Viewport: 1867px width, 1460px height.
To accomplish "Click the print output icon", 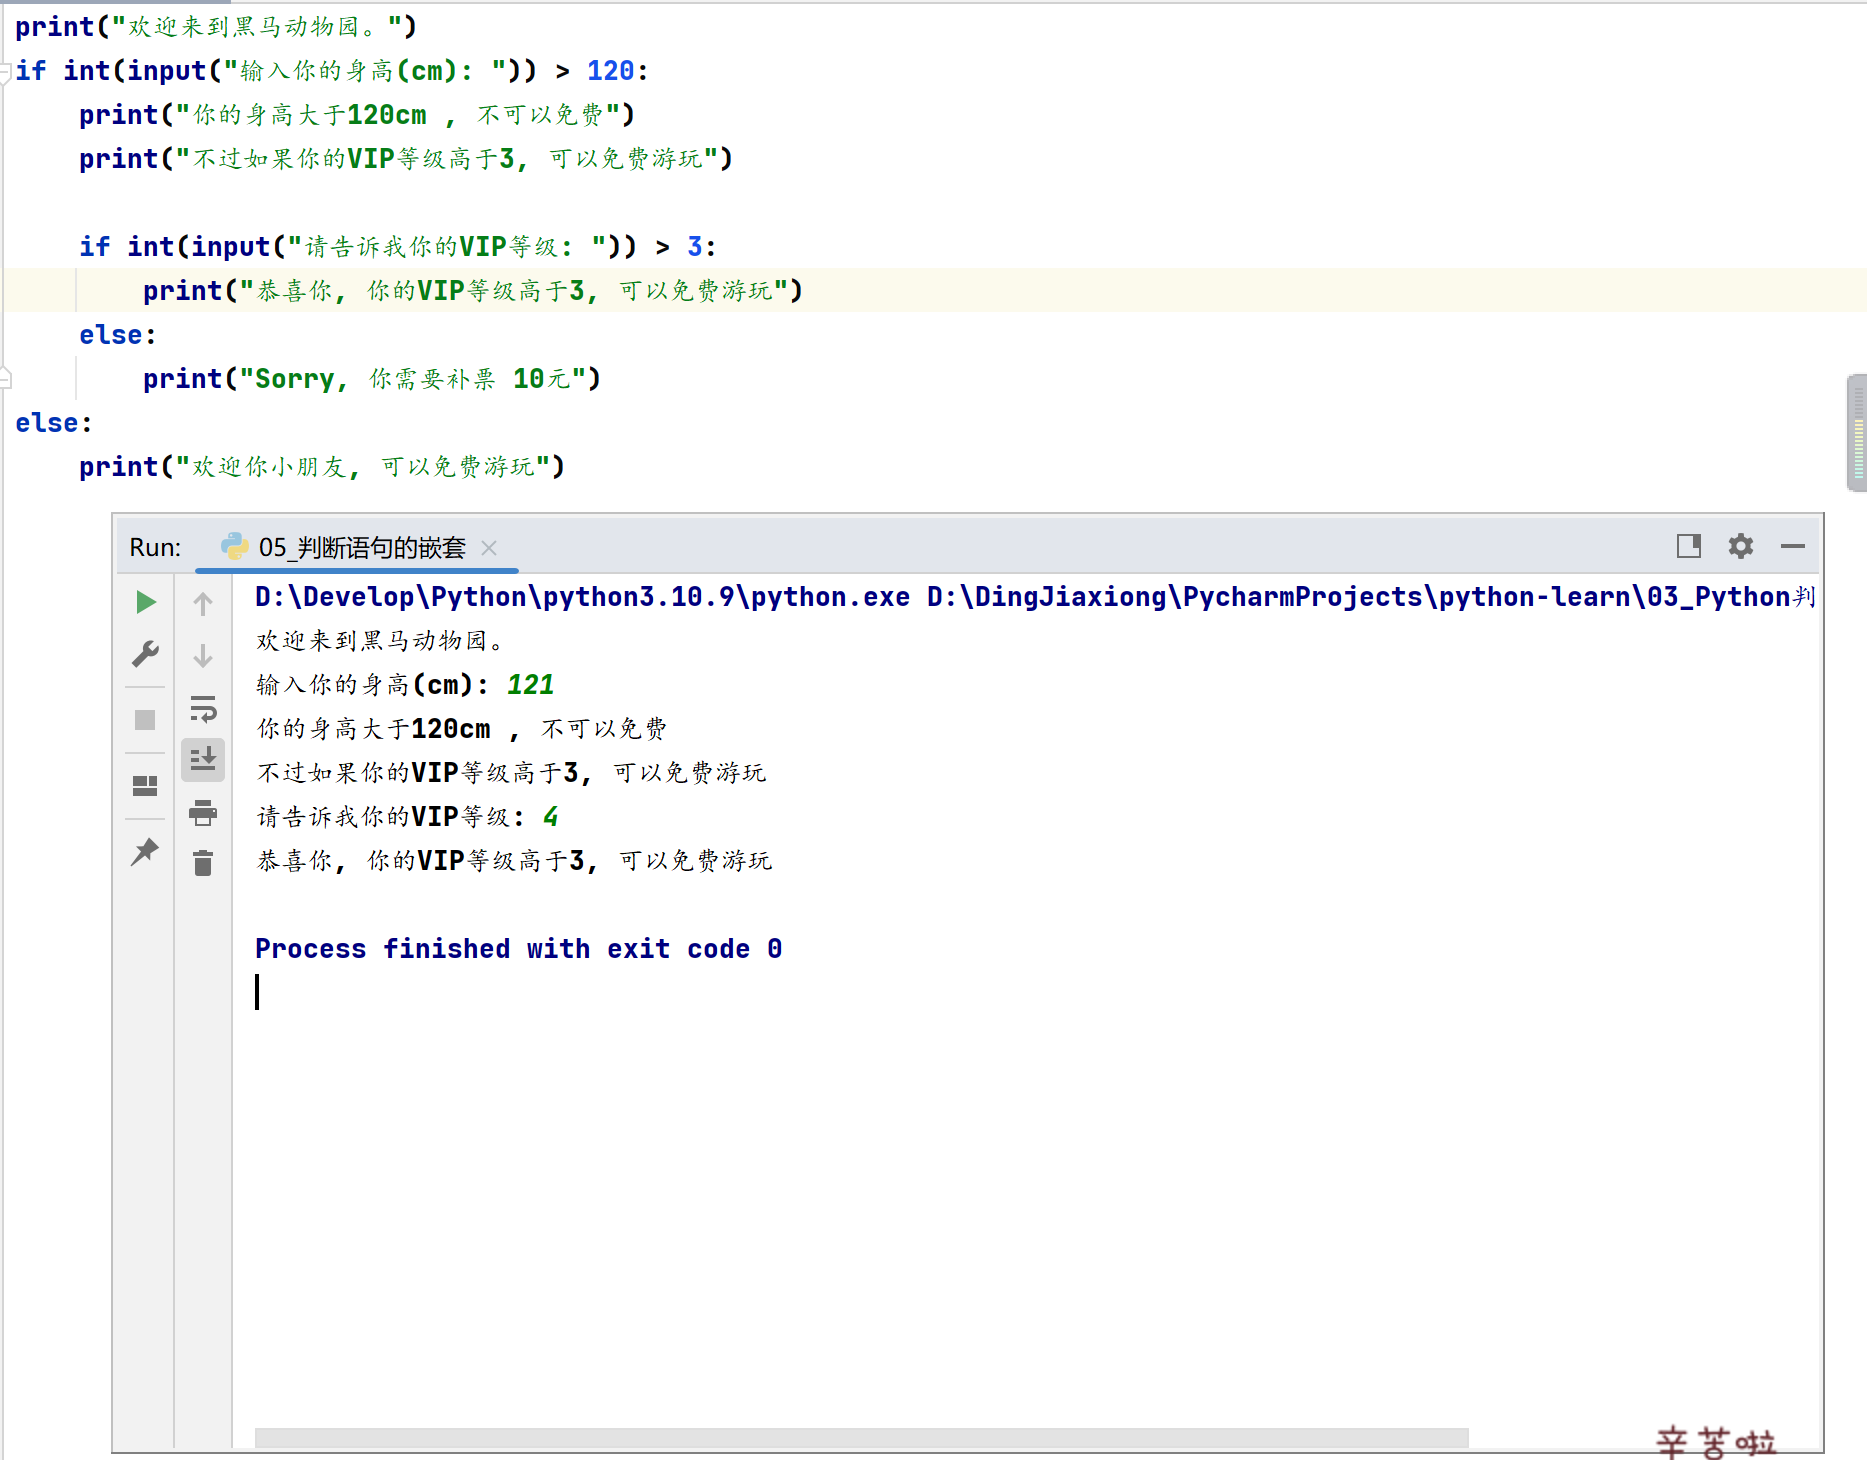I will (x=203, y=812).
